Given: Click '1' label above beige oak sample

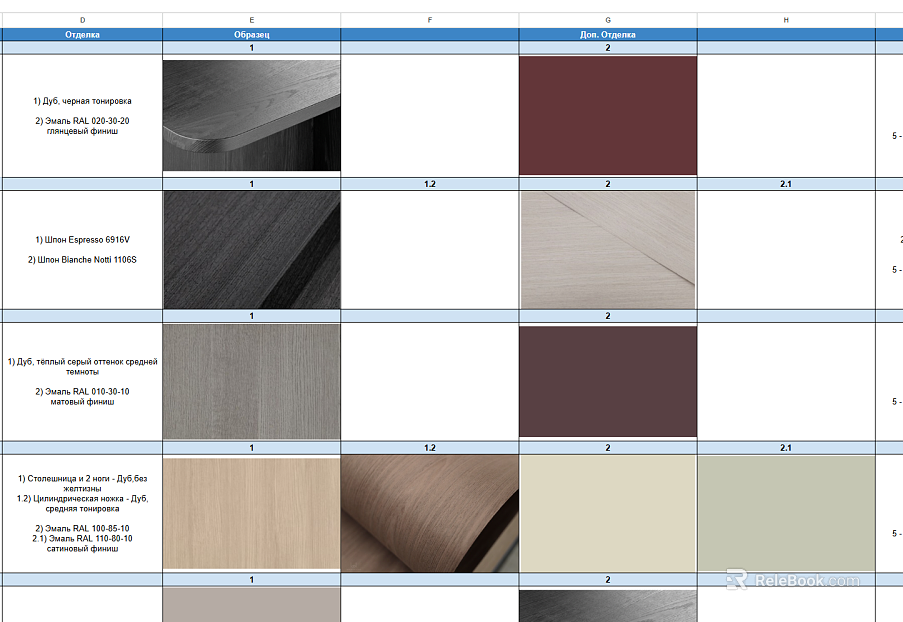Looking at the screenshot, I should (x=252, y=447).
